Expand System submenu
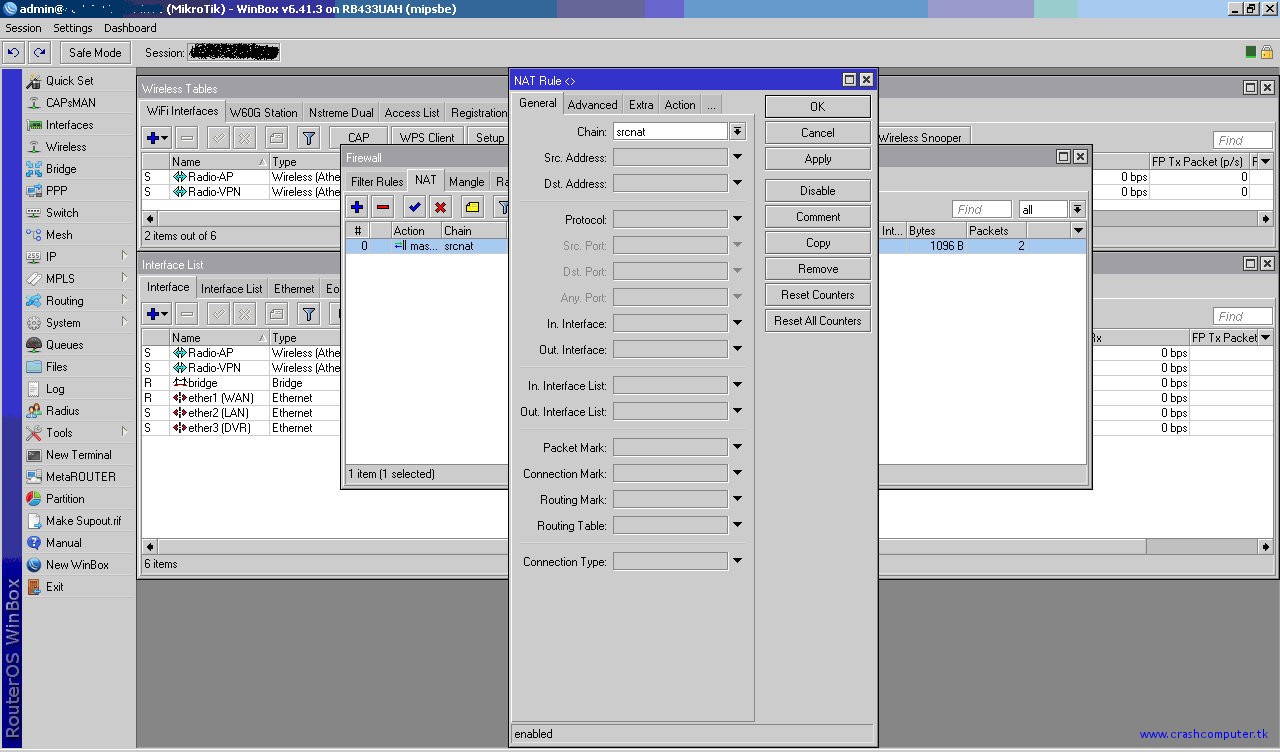 click(77, 323)
